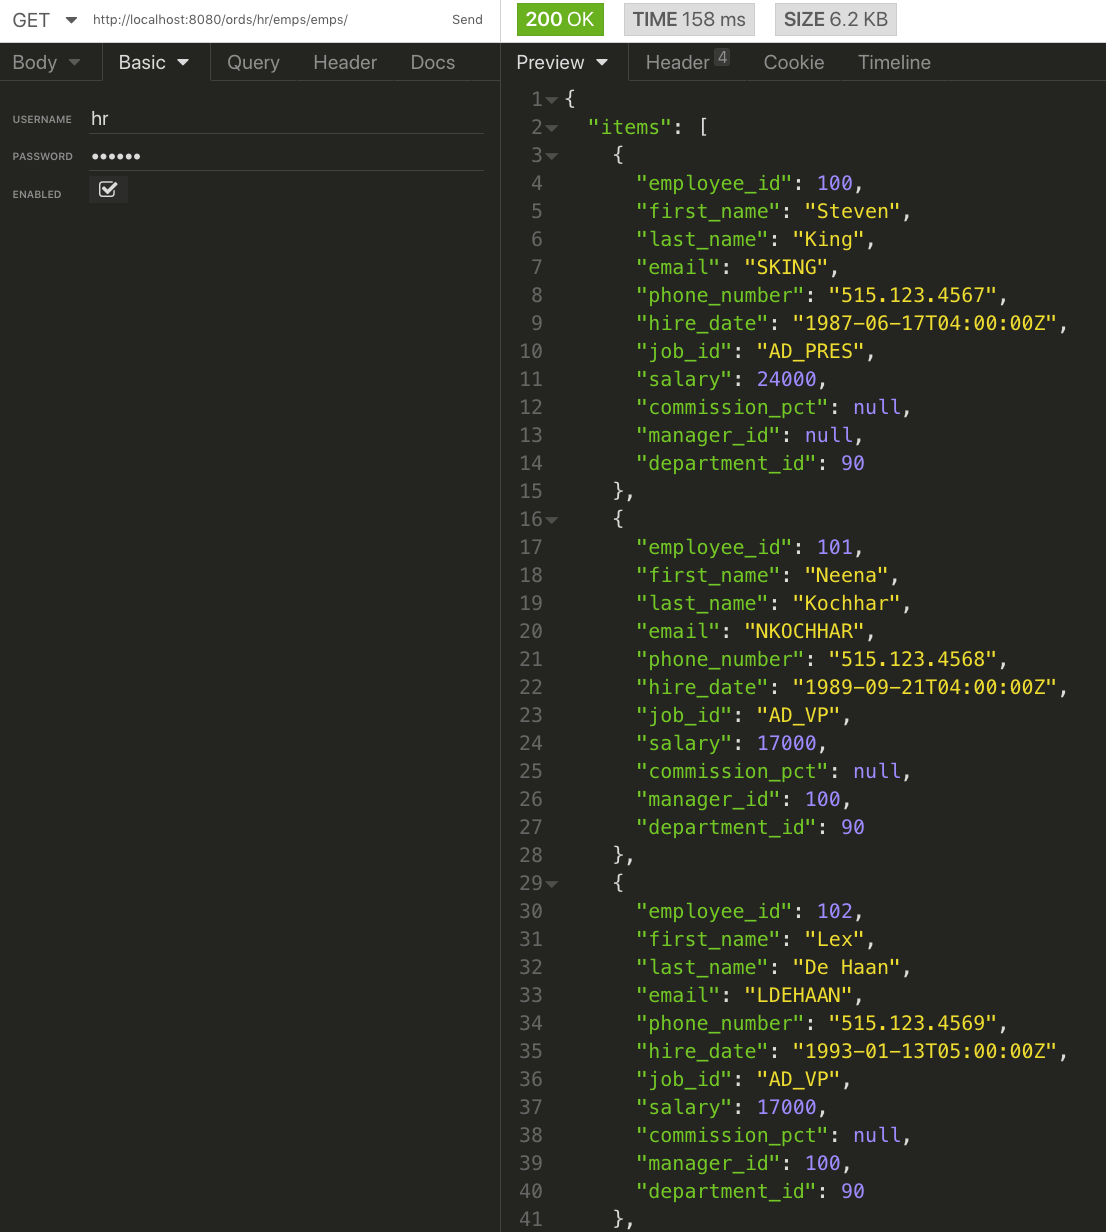Screen dimensions: 1106x1232
Task: Toggle the Enabled auth checkbox
Action: click(x=108, y=189)
